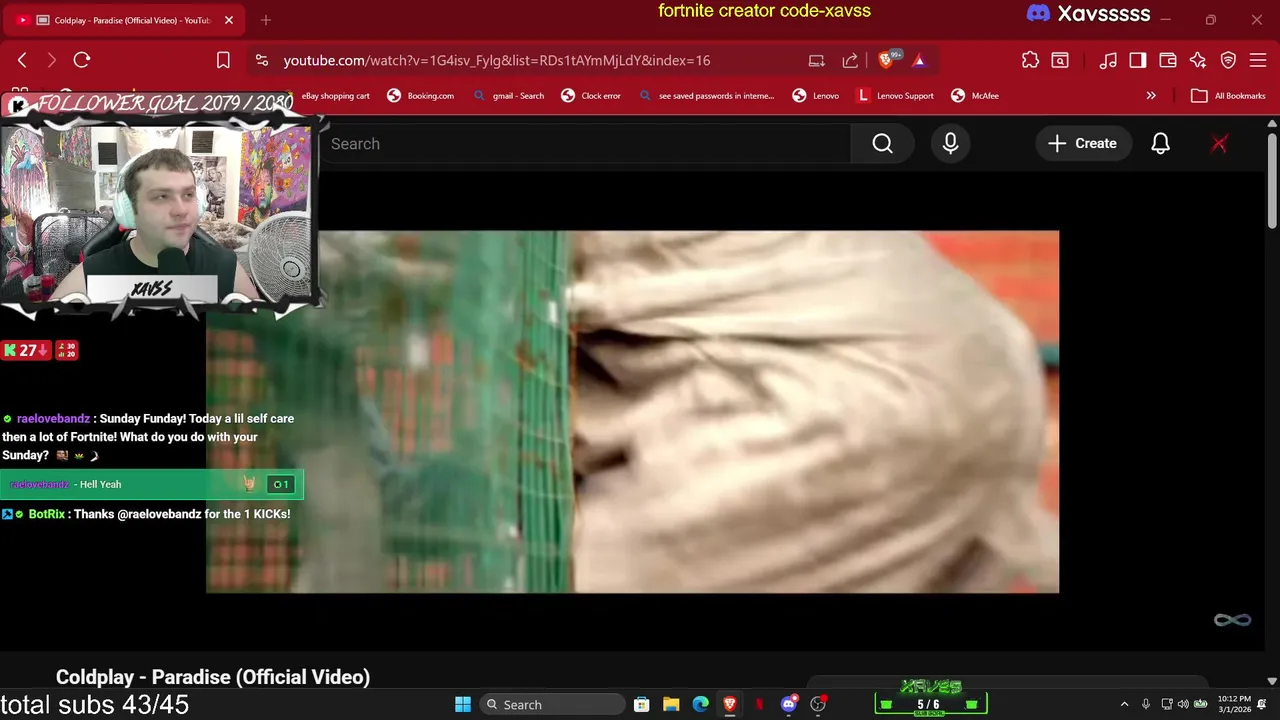The image size is (1280, 720).
Task: Go back to the previous page
Action: click(x=22, y=60)
